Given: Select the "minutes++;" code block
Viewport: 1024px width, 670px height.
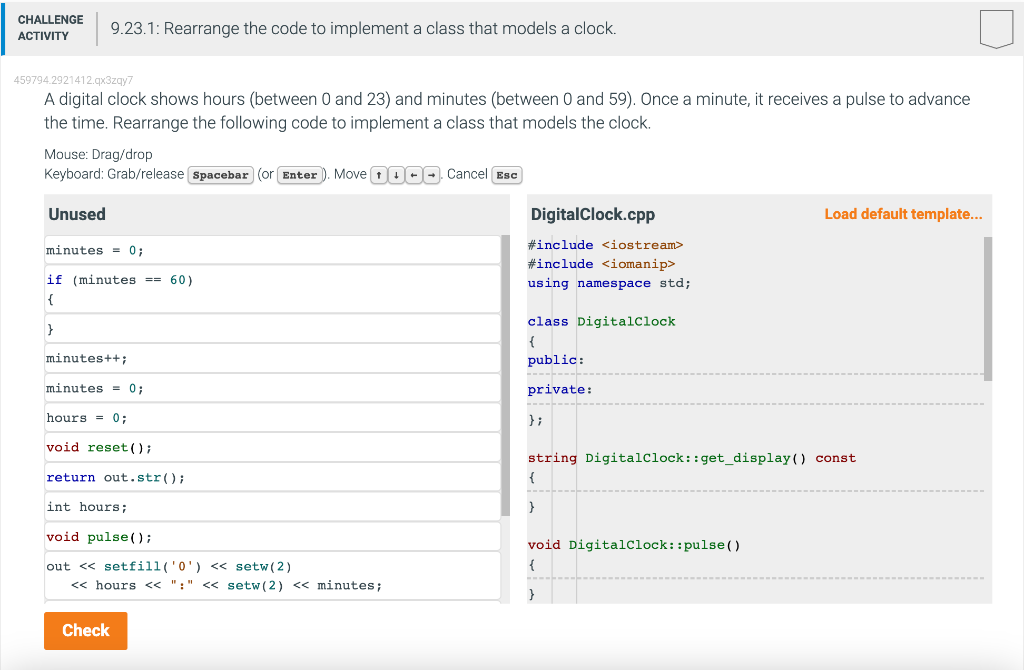Looking at the screenshot, I should (x=272, y=359).
